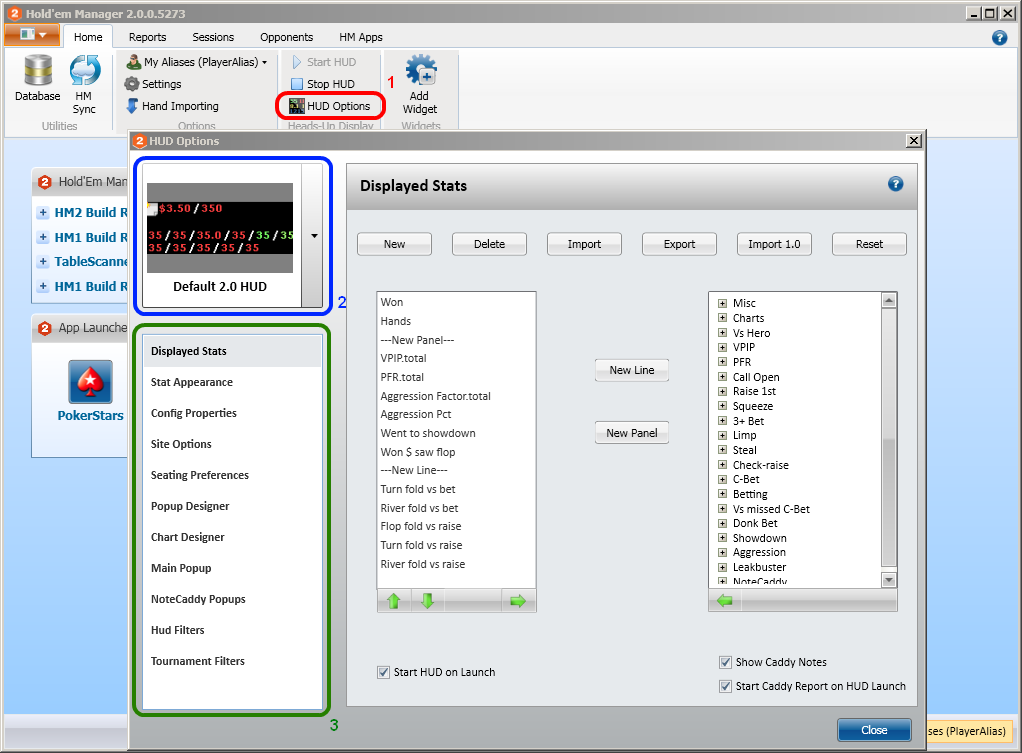The width and height of the screenshot is (1022, 753).
Task: Expand the TableScanner news item
Action: click(x=43, y=261)
